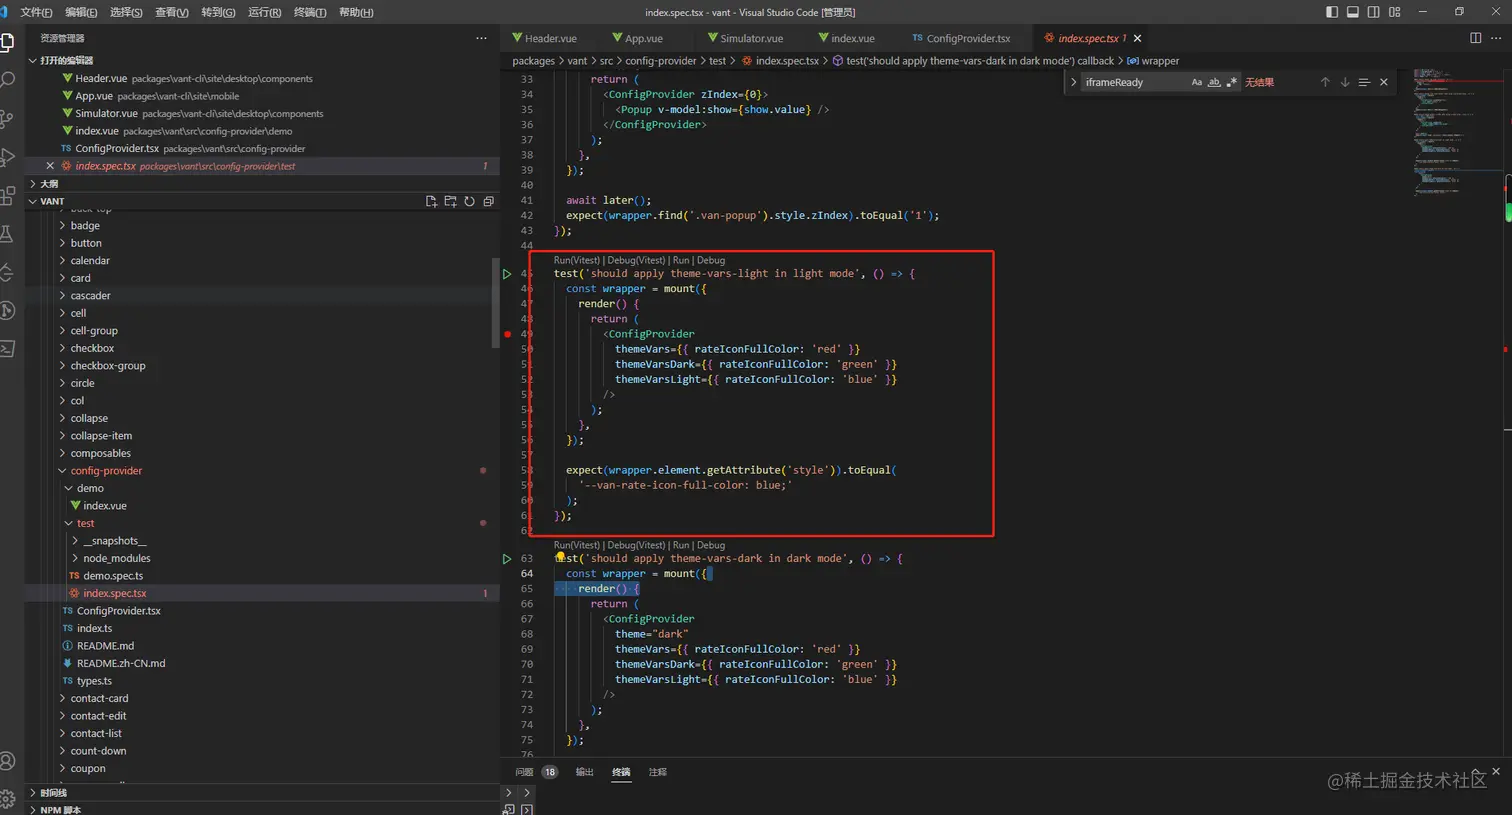Viewport: 1512px width, 815px height.
Task: Toggle secondary sidebar layout icon
Action: click(1374, 12)
